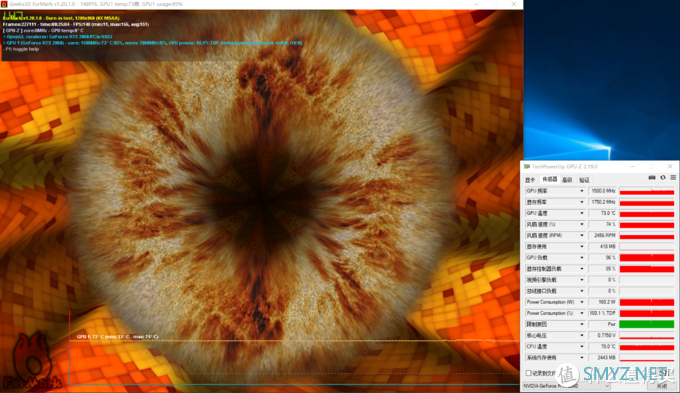This screenshot has width=680, height=393.
Task: Click FurMark app icon in title bar
Action: 4,4
